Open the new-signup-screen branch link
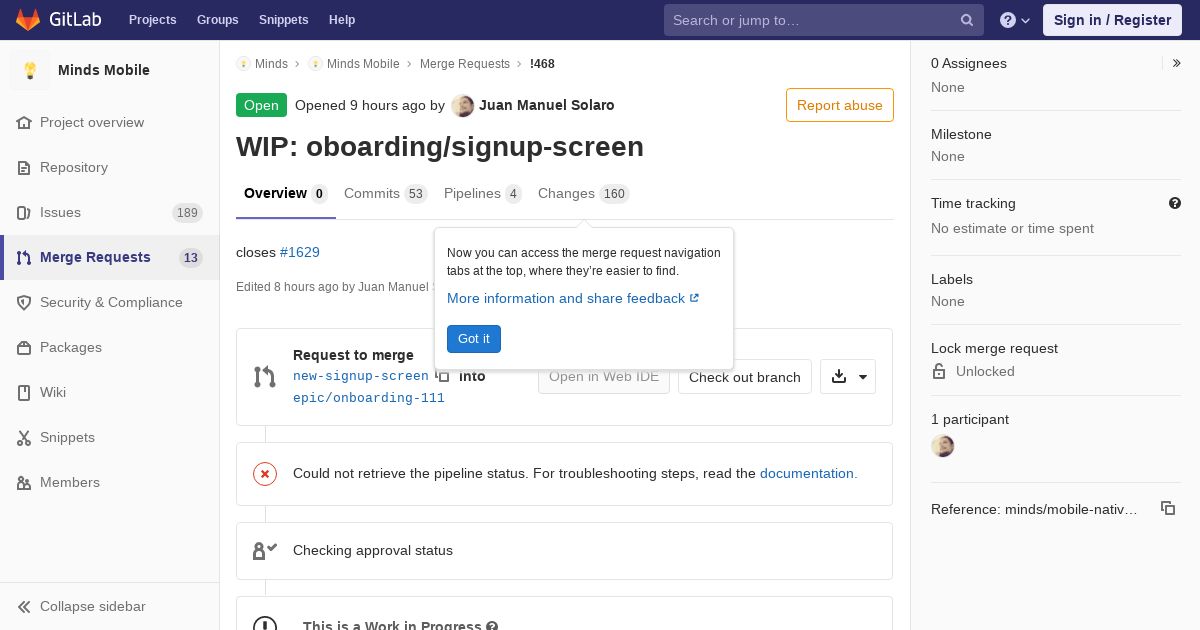This screenshot has width=1200, height=630. pos(361,376)
